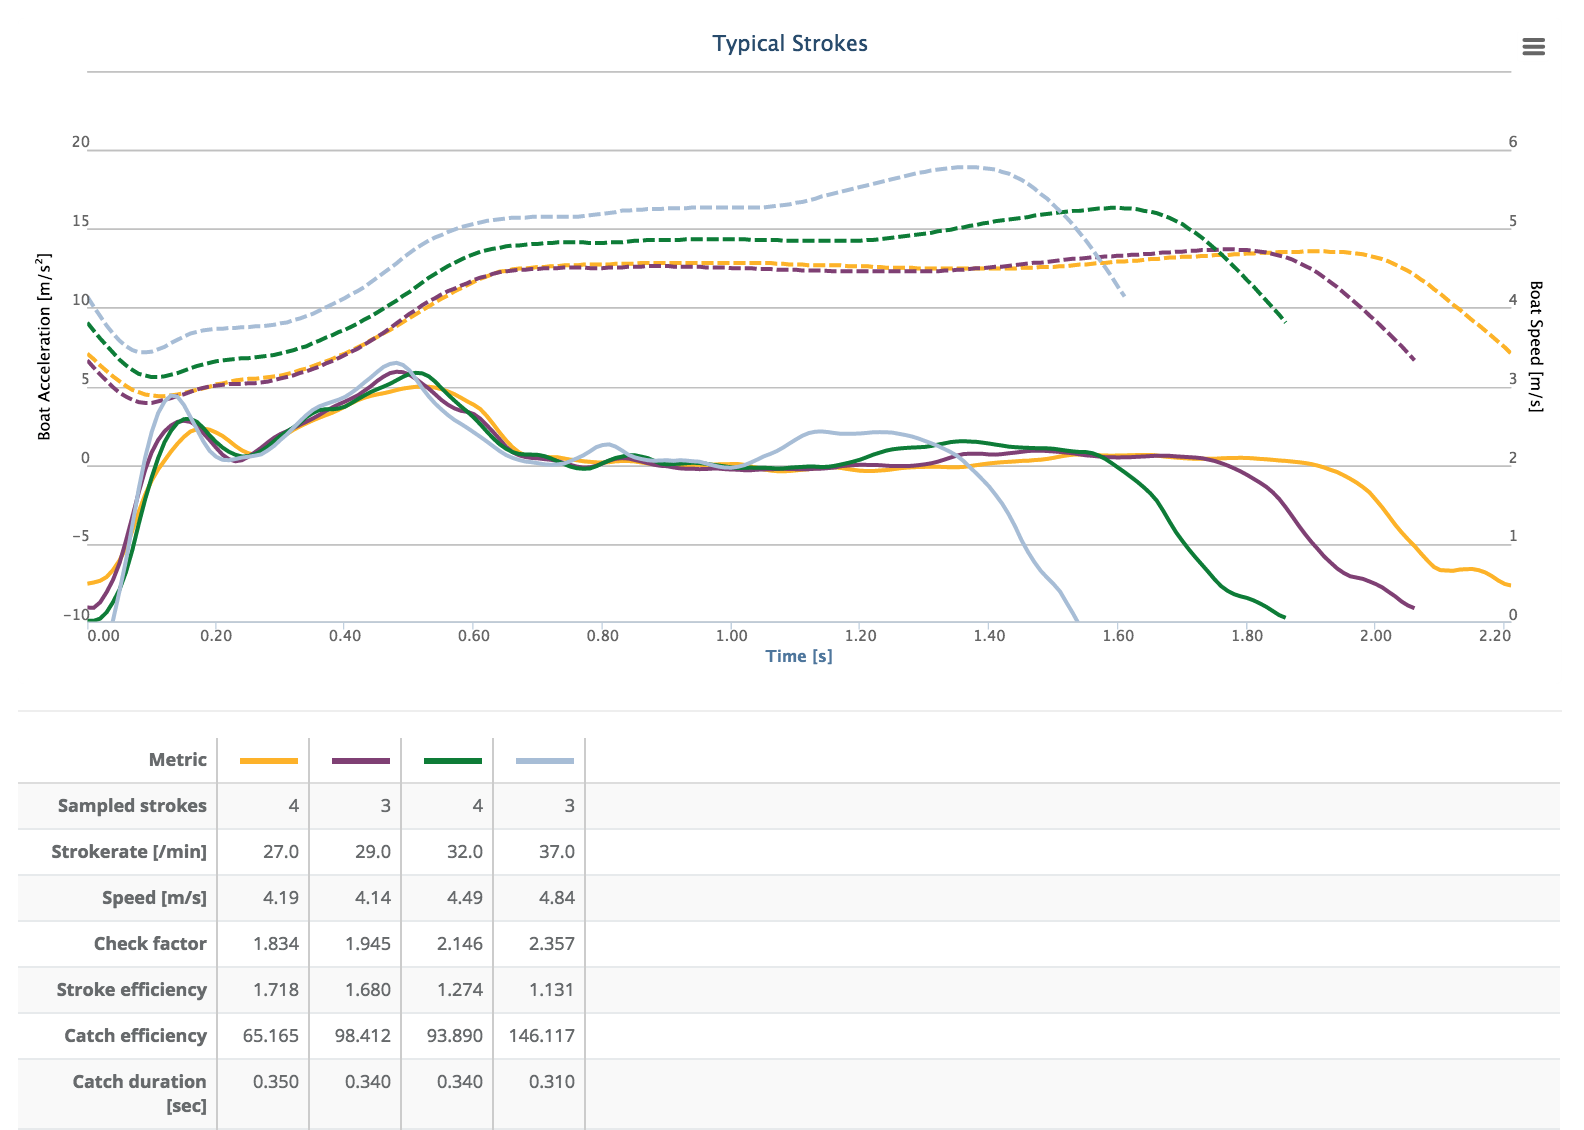Click the Typical Strokes chart title

click(790, 44)
